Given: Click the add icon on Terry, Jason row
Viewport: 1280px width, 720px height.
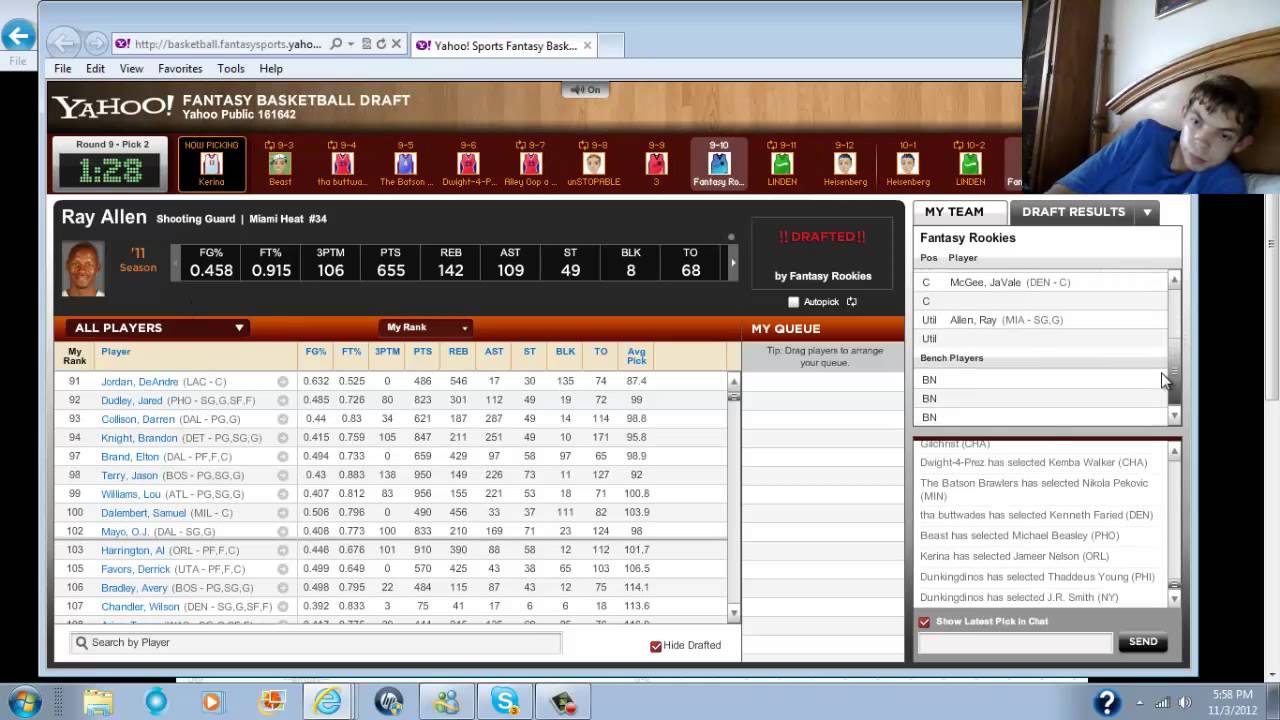Looking at the screenshot, I should (x=282, y=475).
